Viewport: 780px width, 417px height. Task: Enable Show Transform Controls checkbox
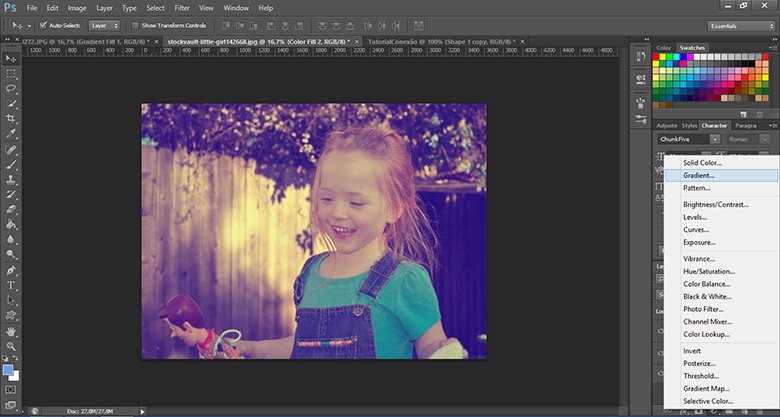point(136,24)
